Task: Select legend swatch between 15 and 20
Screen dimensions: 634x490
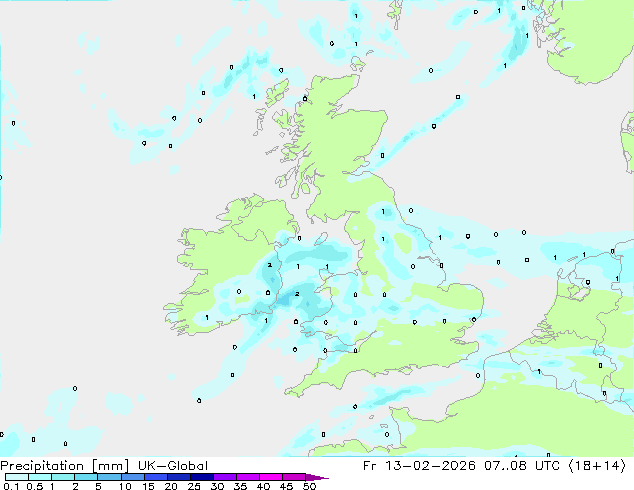Action: coord(155,477)
